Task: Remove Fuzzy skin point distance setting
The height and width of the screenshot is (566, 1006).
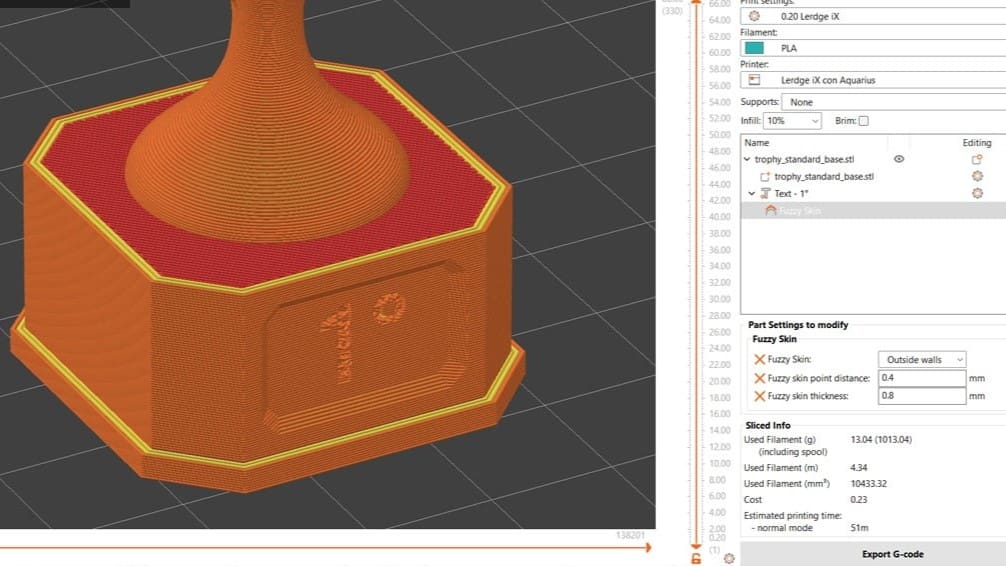Action: coord(759,378)
